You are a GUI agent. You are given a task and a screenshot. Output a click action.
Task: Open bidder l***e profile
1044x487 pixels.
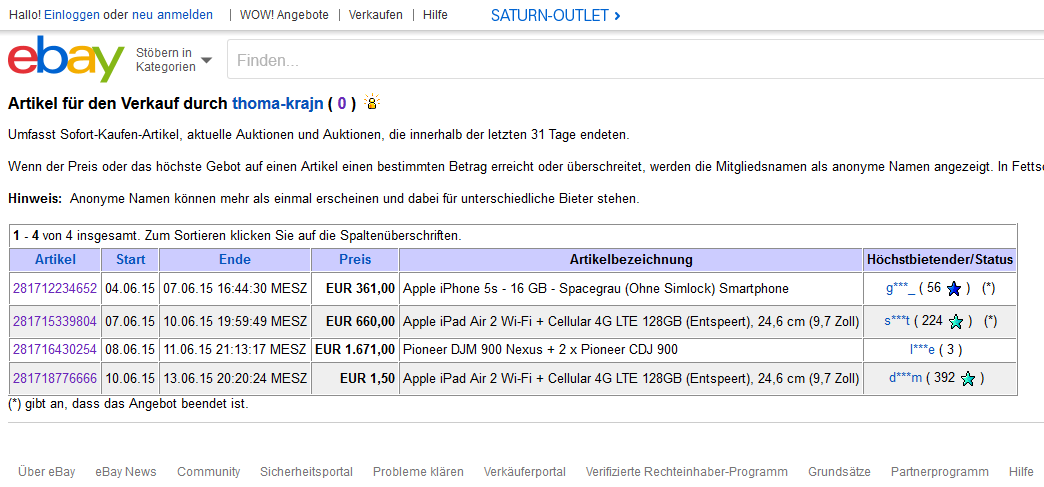click(922, 349)
